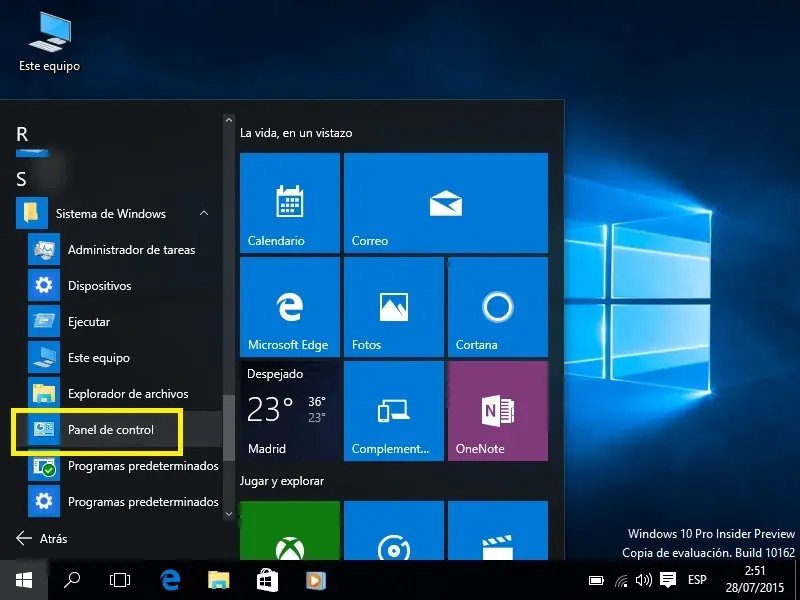Launch Edge from the taskbar

170,580
